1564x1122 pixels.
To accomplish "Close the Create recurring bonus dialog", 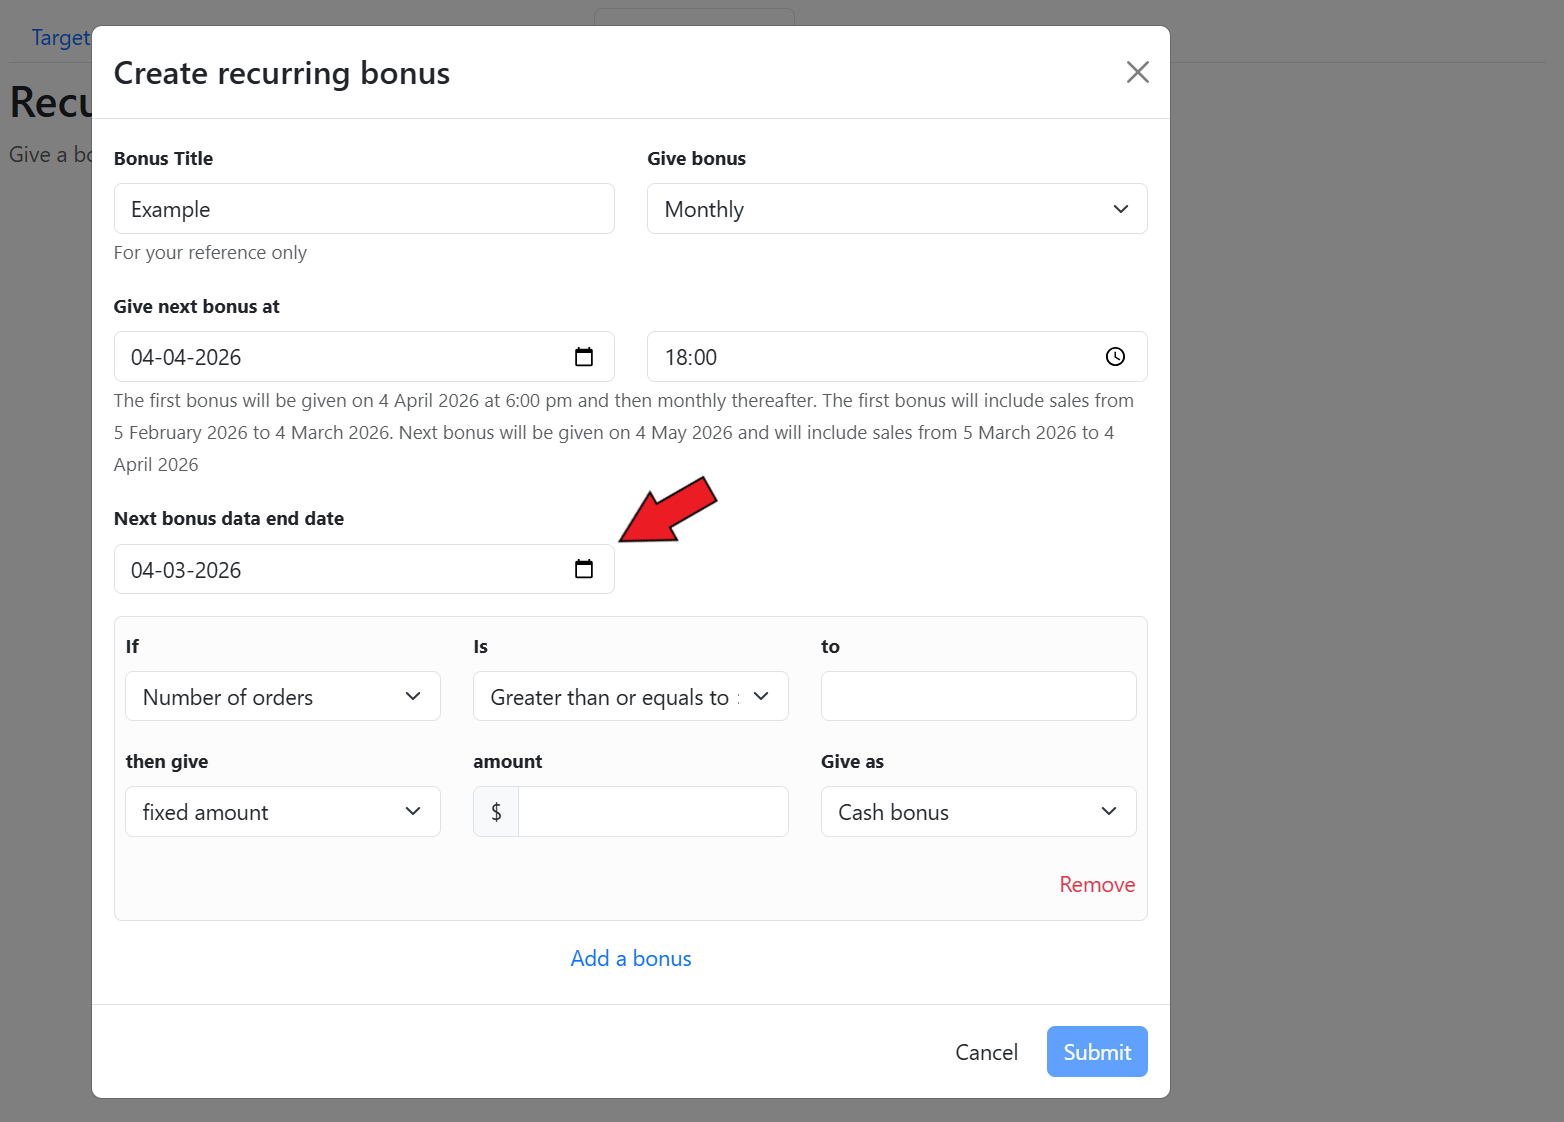I will pos(1137,72).
